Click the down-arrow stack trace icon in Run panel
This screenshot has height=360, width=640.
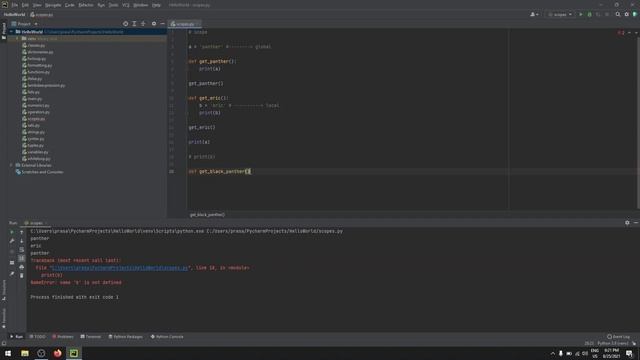click(22, 241)
